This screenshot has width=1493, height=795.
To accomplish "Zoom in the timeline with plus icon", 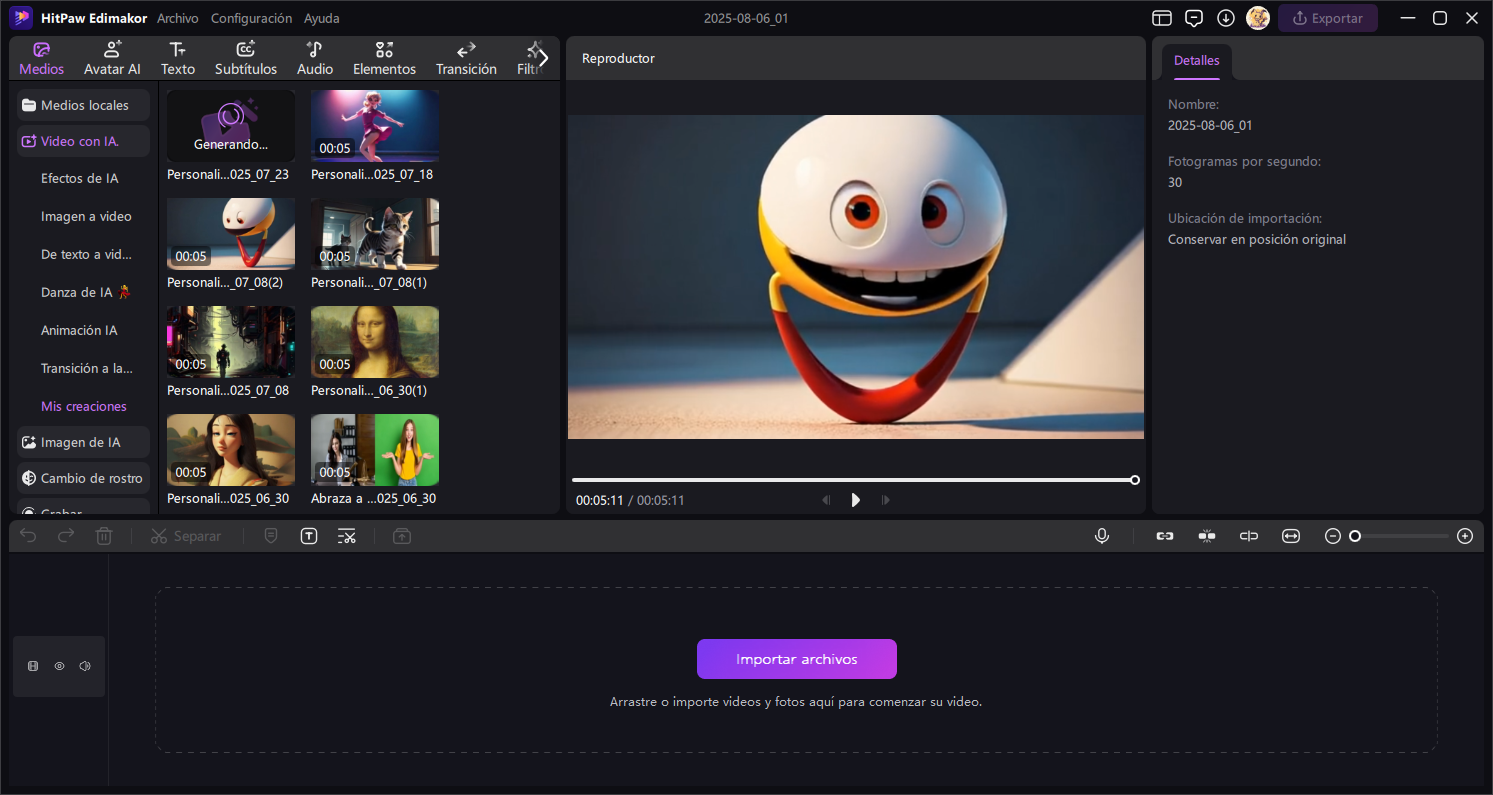I will [x=1465, y=536].
